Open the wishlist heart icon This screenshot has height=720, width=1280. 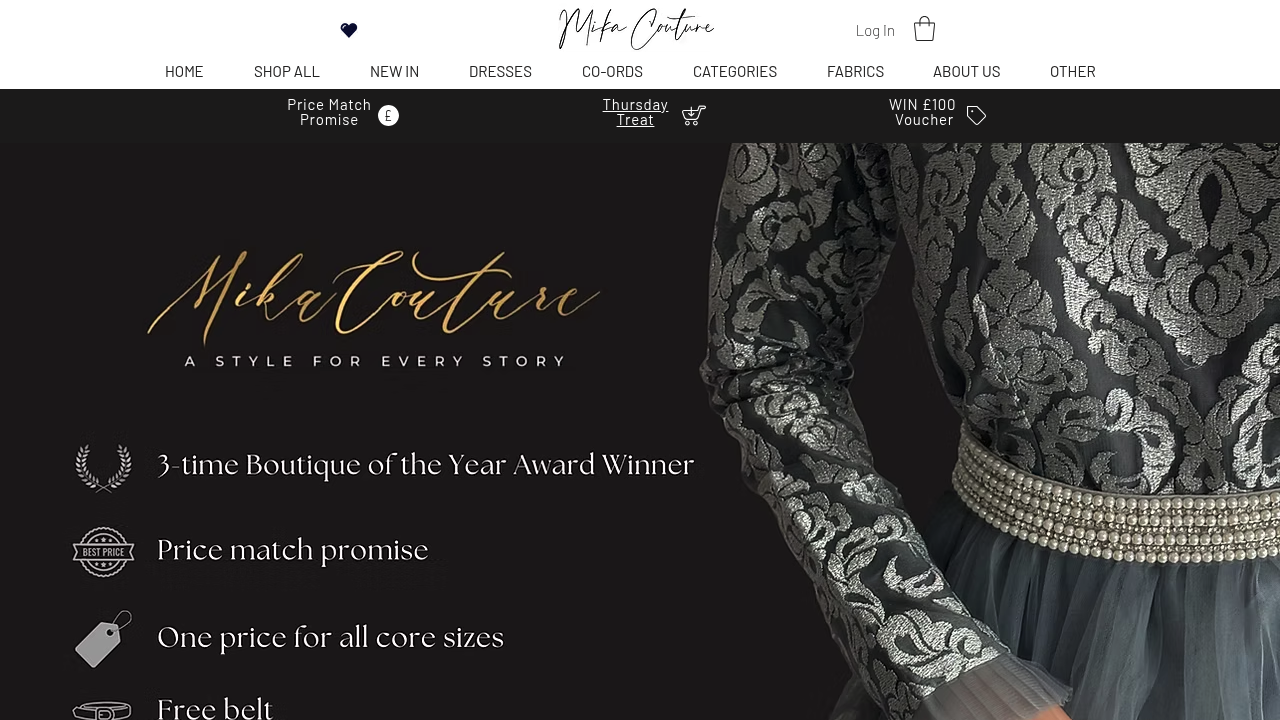[x=349, y=30]
